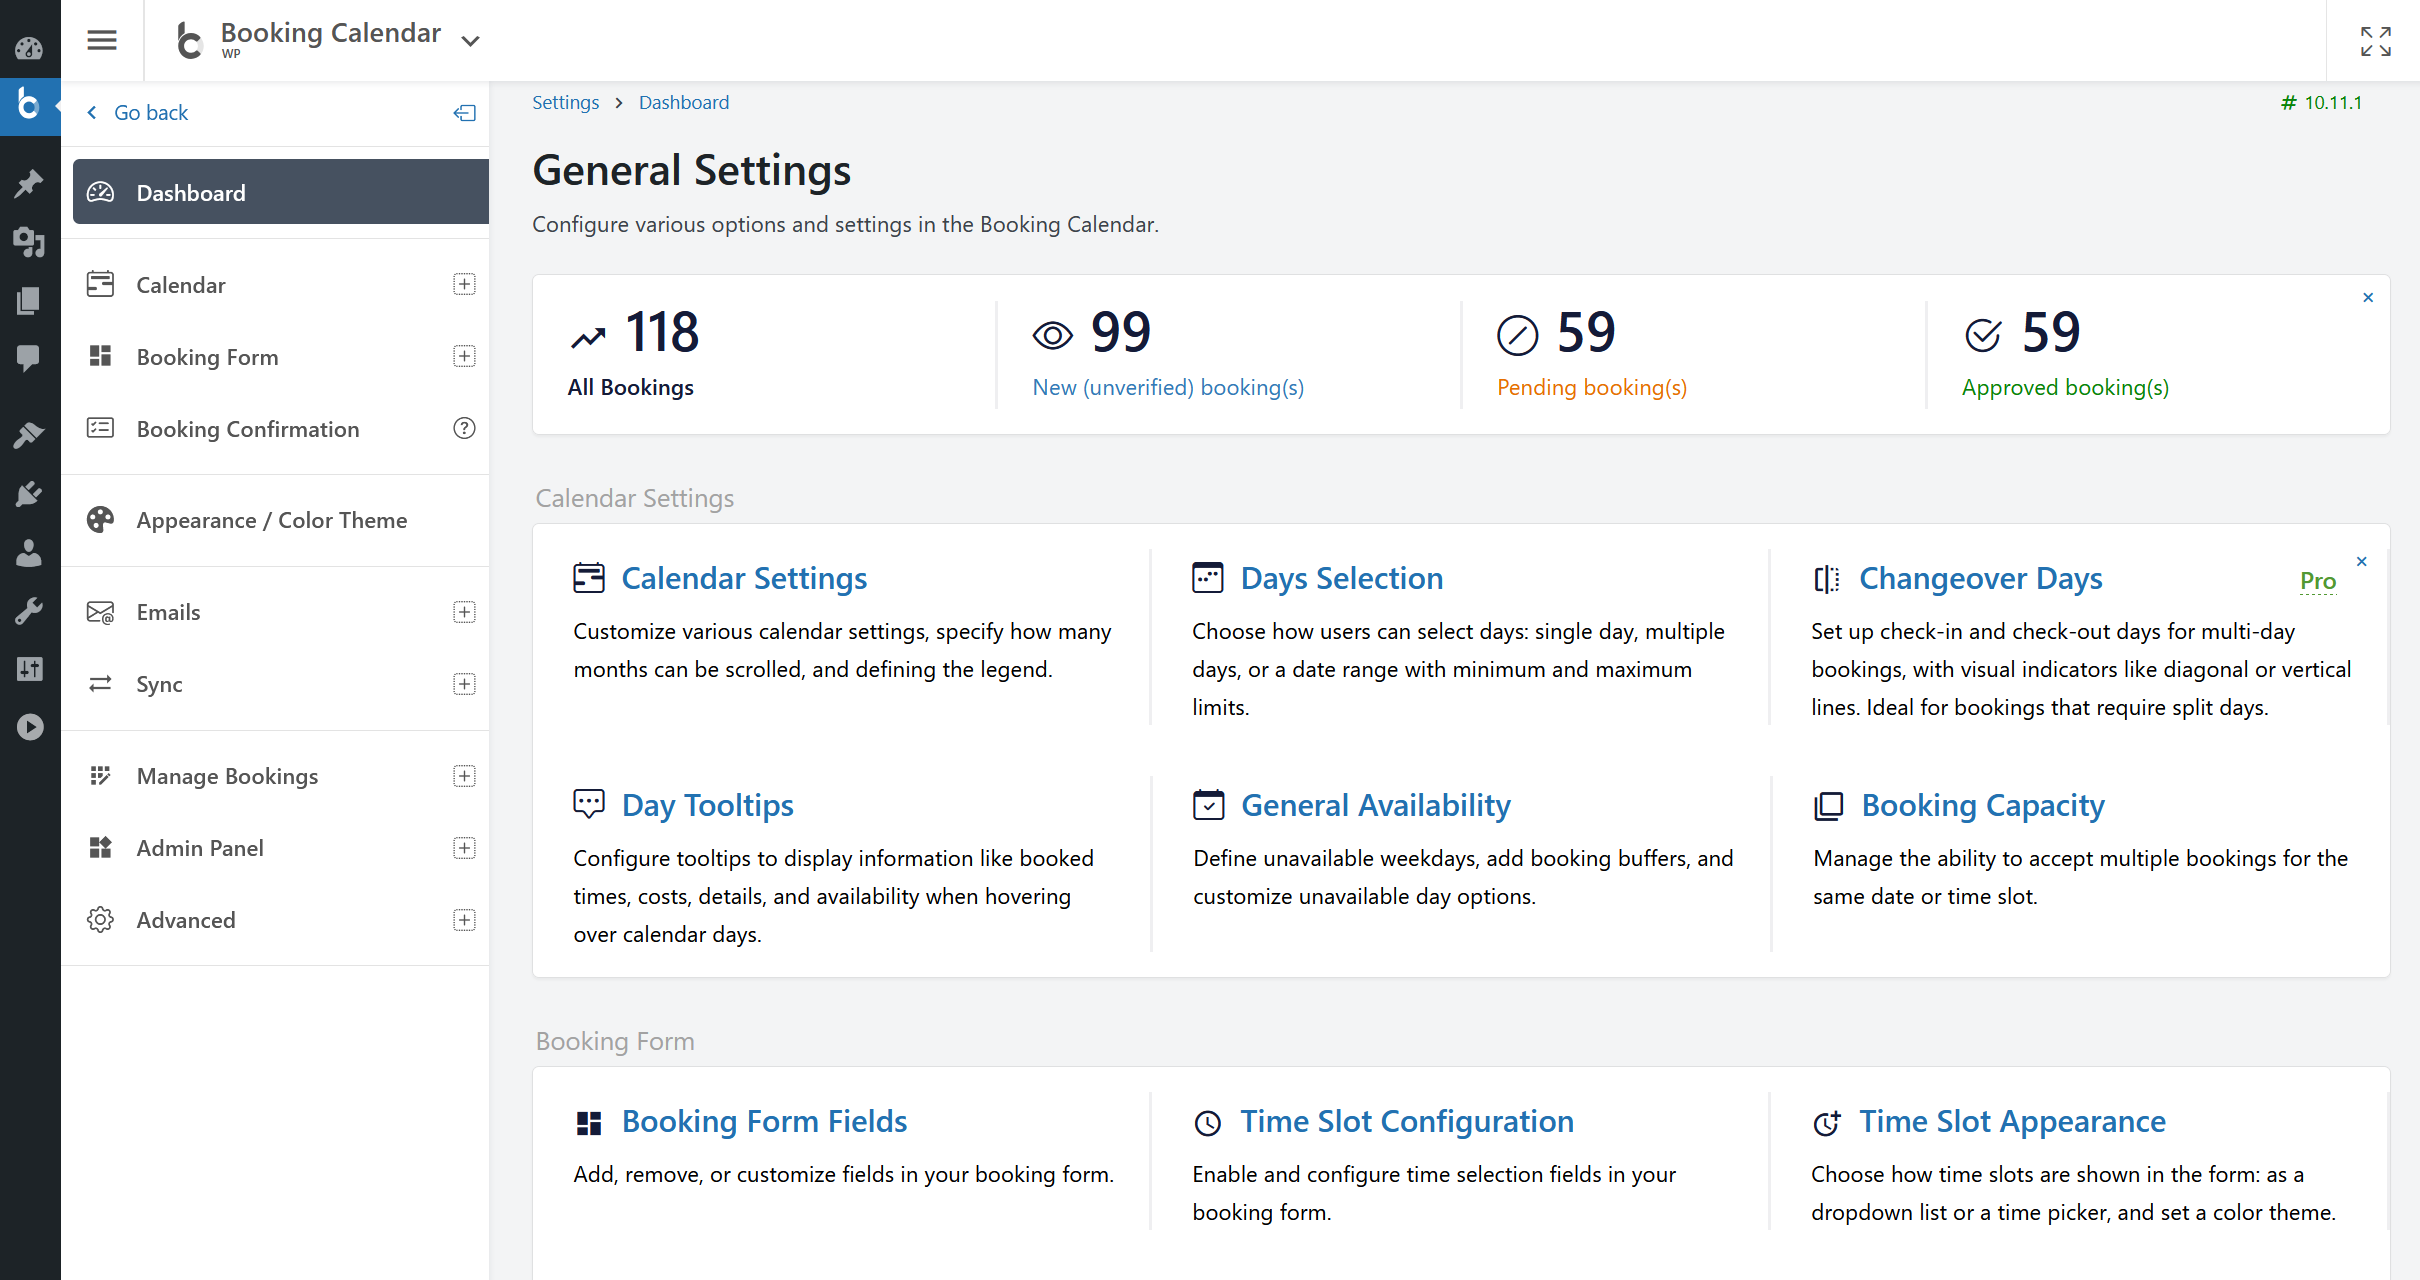
Task: Open Booking Confirmation help icon
Action: coord(464,428)
